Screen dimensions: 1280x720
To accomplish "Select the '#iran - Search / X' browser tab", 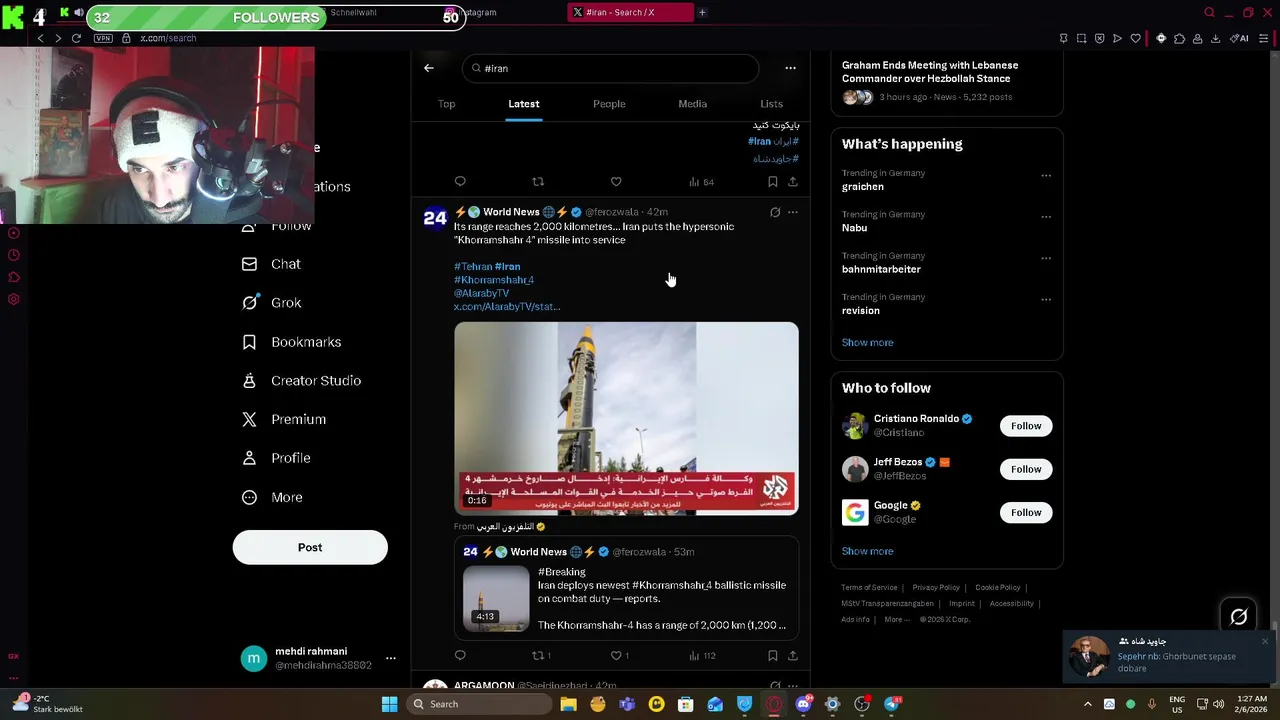I will [630, 12].
